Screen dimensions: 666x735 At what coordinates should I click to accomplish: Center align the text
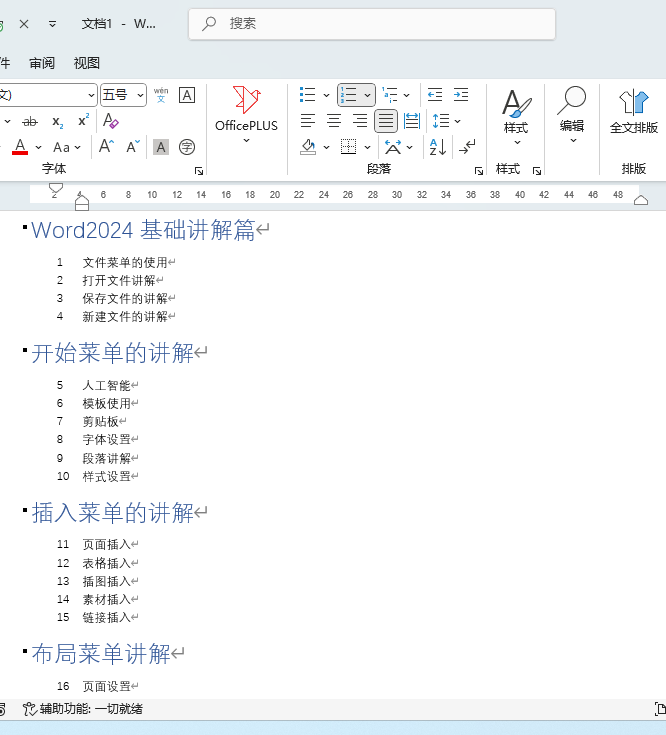tap(334, 121)
